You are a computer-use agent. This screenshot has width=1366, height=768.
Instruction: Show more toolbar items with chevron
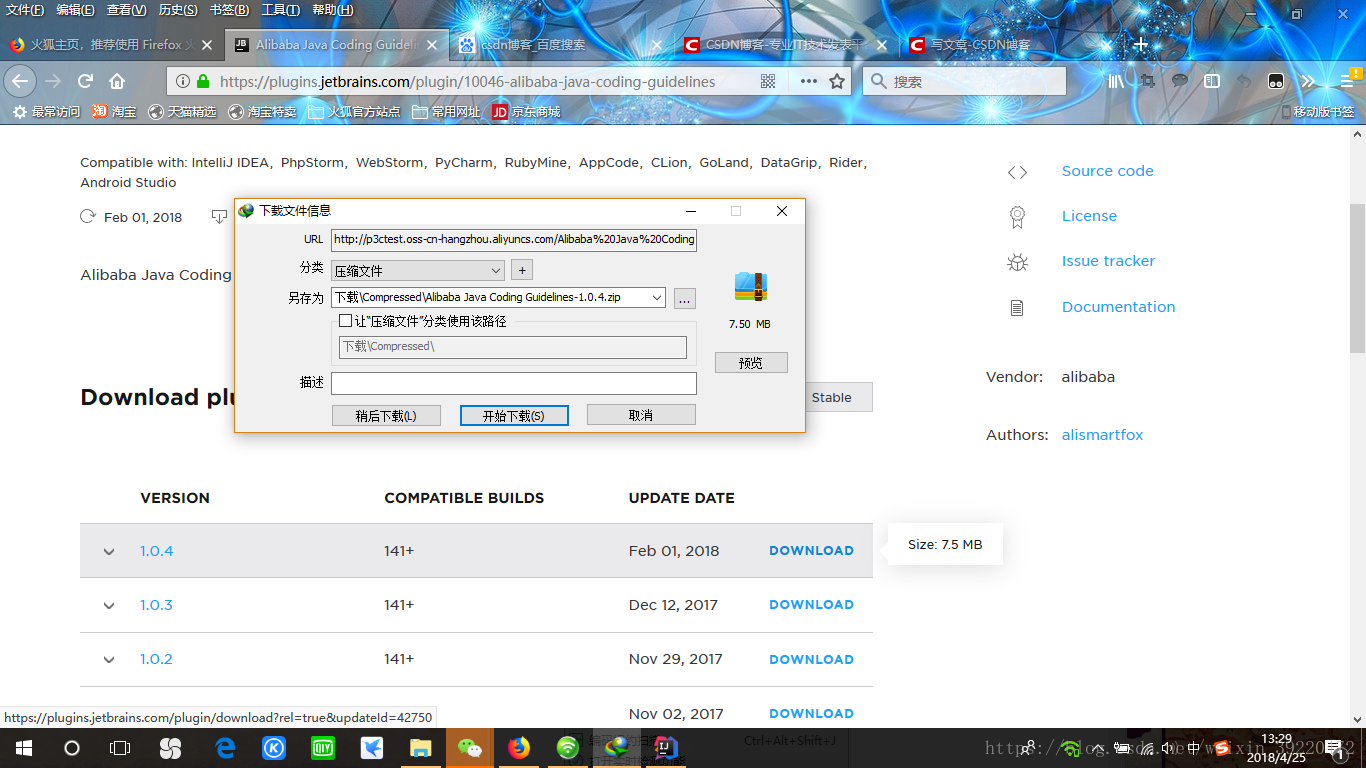point(1308,81)
